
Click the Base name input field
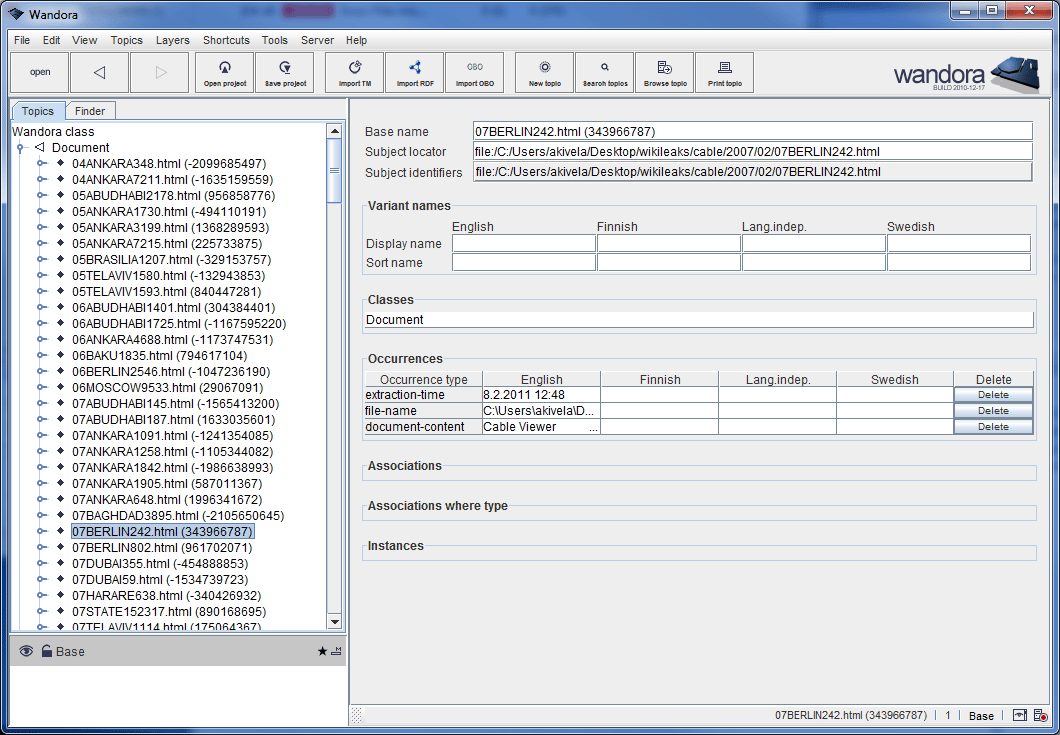click(x=750, y=131)
